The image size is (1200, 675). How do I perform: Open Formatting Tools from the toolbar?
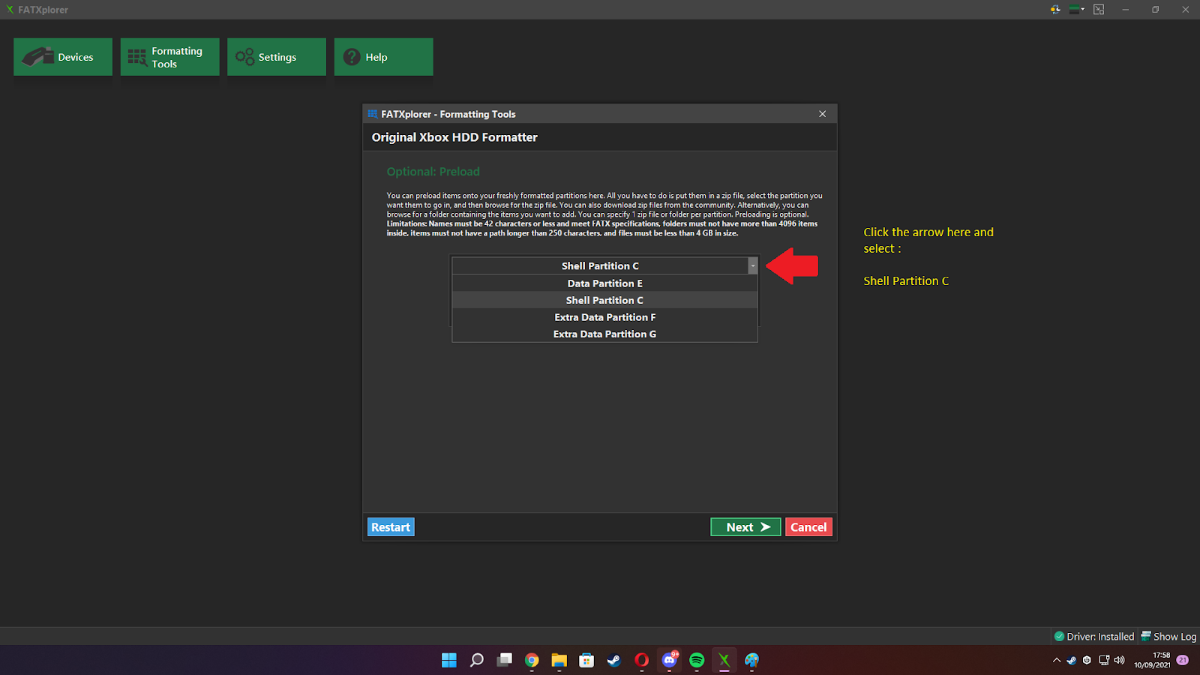170,57
